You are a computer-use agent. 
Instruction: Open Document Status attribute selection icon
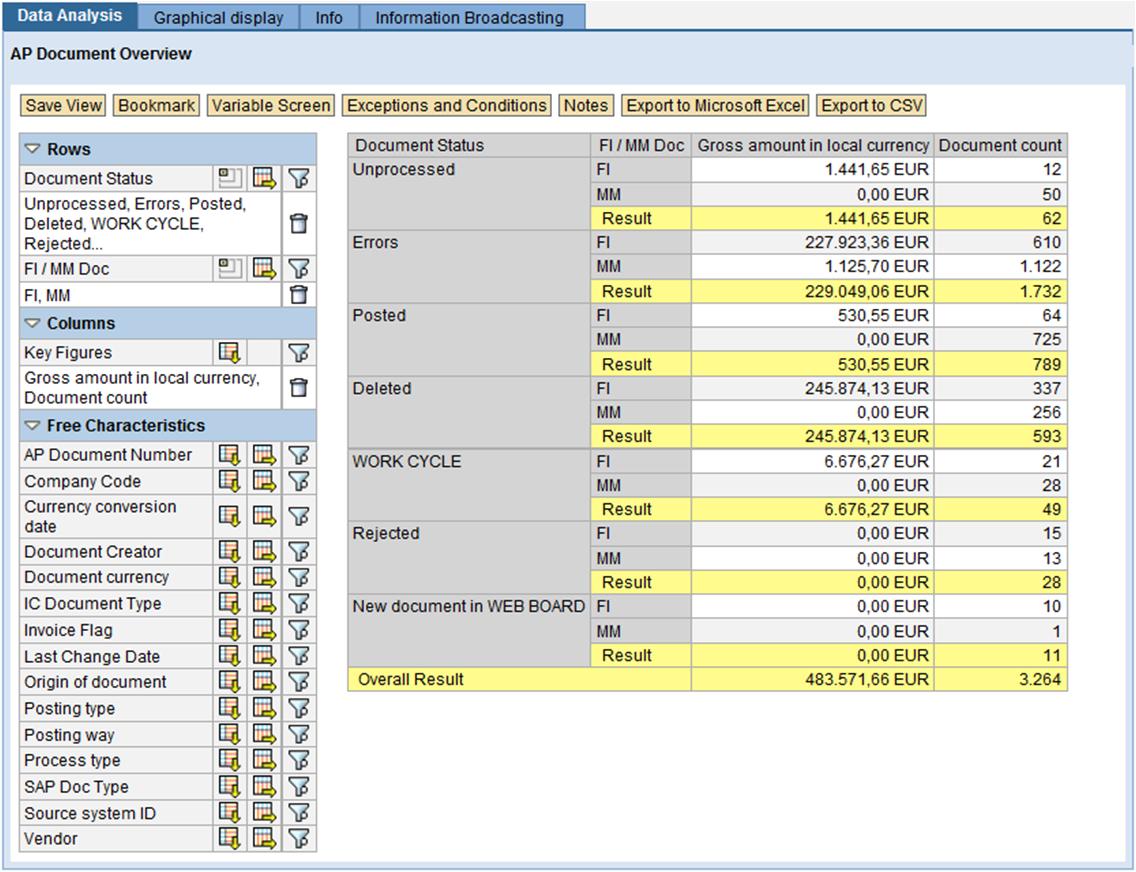click(x=229, y=177)
